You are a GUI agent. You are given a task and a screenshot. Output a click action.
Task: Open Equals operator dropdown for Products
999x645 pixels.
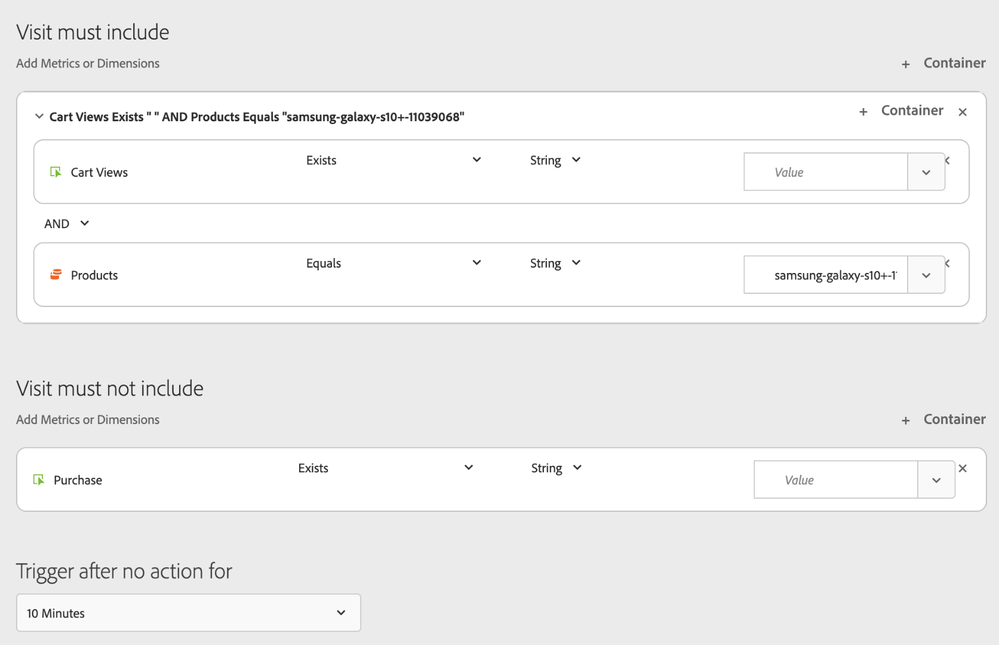476,263
